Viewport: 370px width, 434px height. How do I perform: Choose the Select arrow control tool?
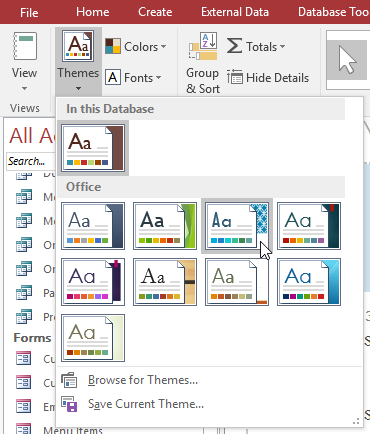pyautogui.click(x=347, y=60)
